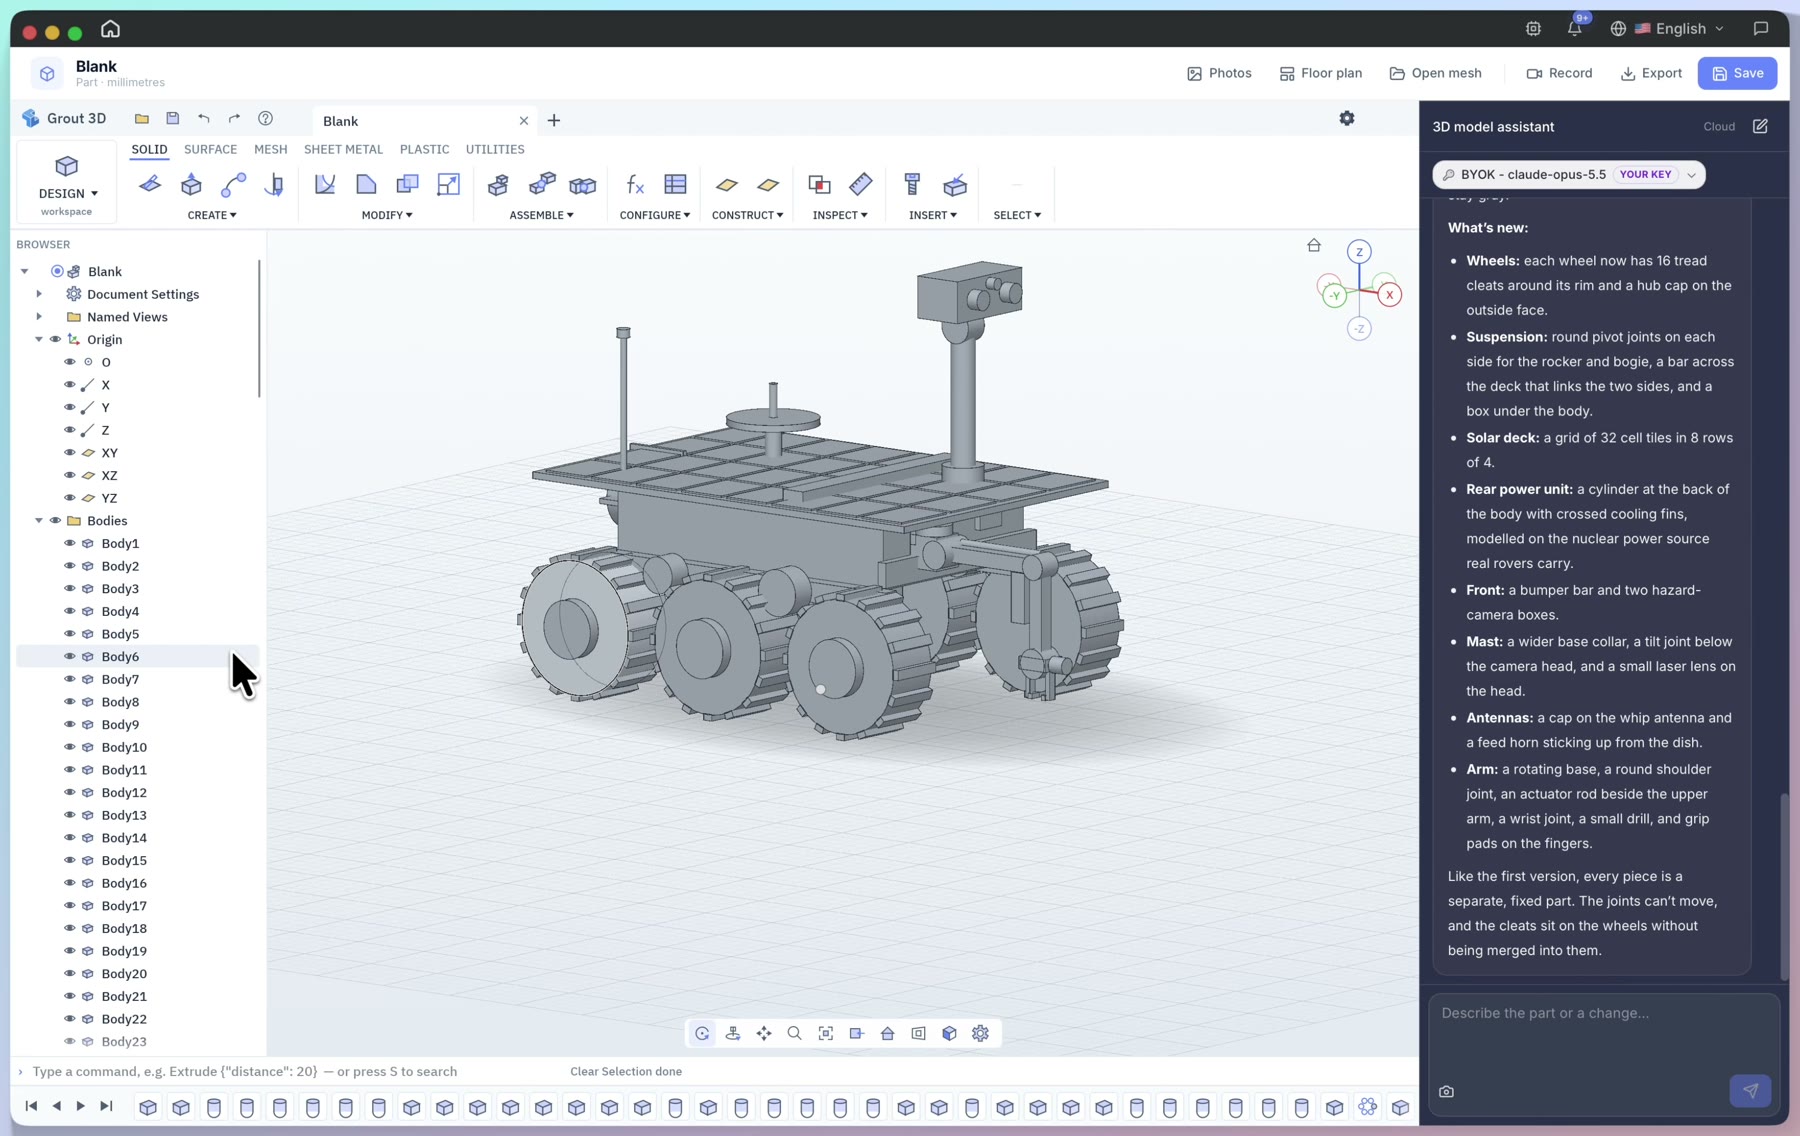1800x1136 pixels.
Task: Open the help question mark icon
Action: pyautogui.click(x=265, y=118)
